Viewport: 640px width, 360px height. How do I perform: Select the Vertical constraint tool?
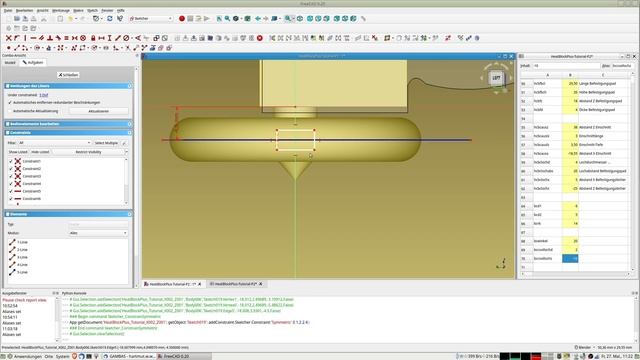point(25,38)
